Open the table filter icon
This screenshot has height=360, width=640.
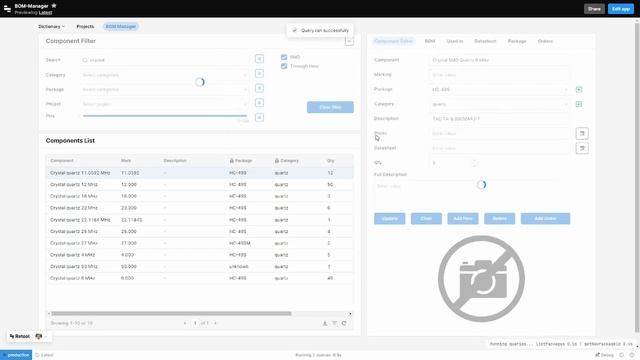point(334,323)
